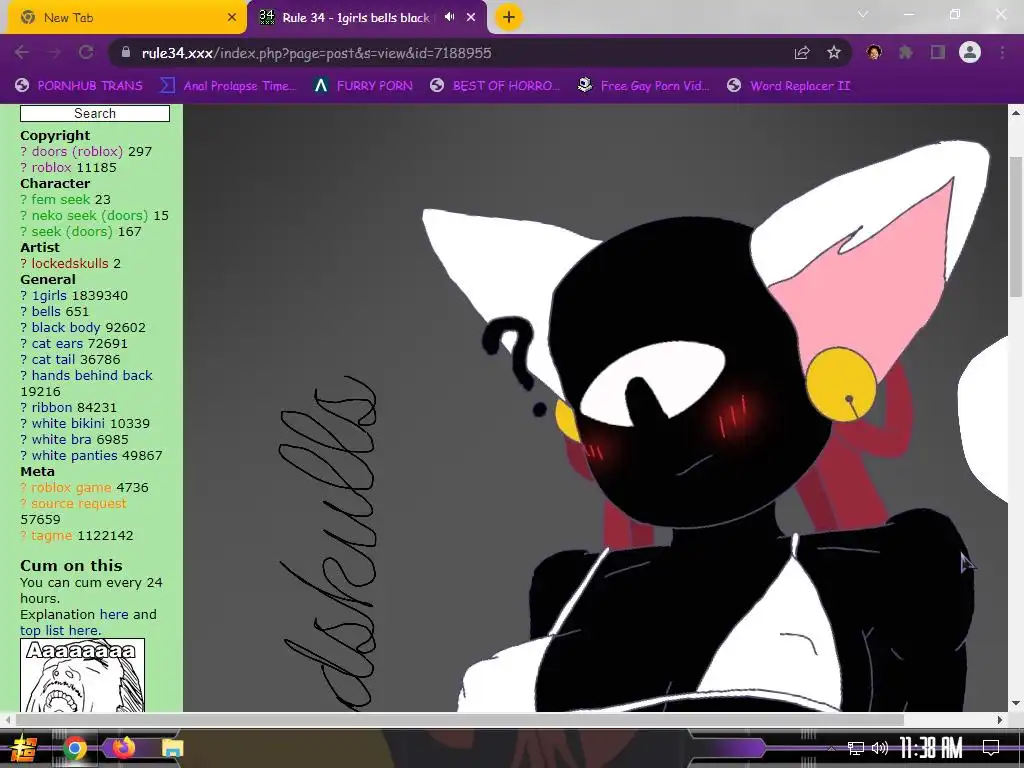
Task: Open the taskbar clock showing 11:38 AM
Action: 931,748
